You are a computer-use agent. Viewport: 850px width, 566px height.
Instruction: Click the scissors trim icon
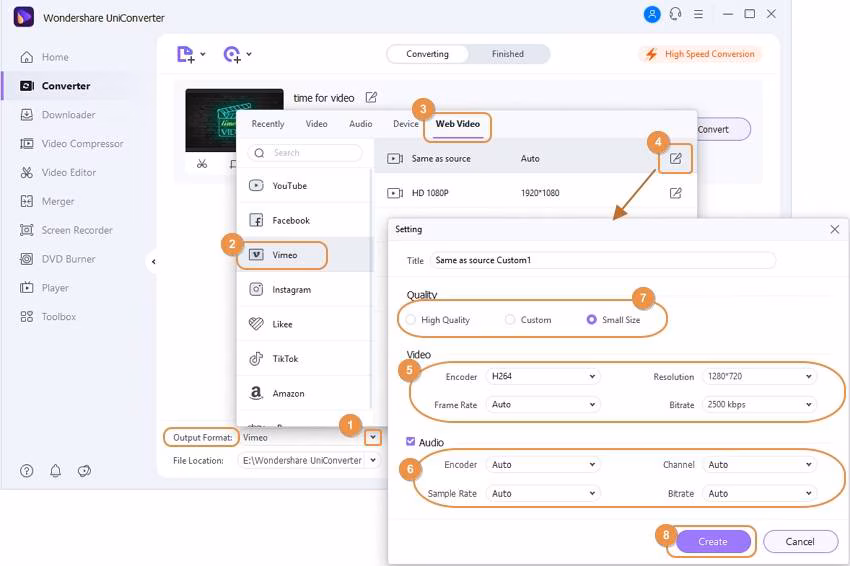[202, 164]
